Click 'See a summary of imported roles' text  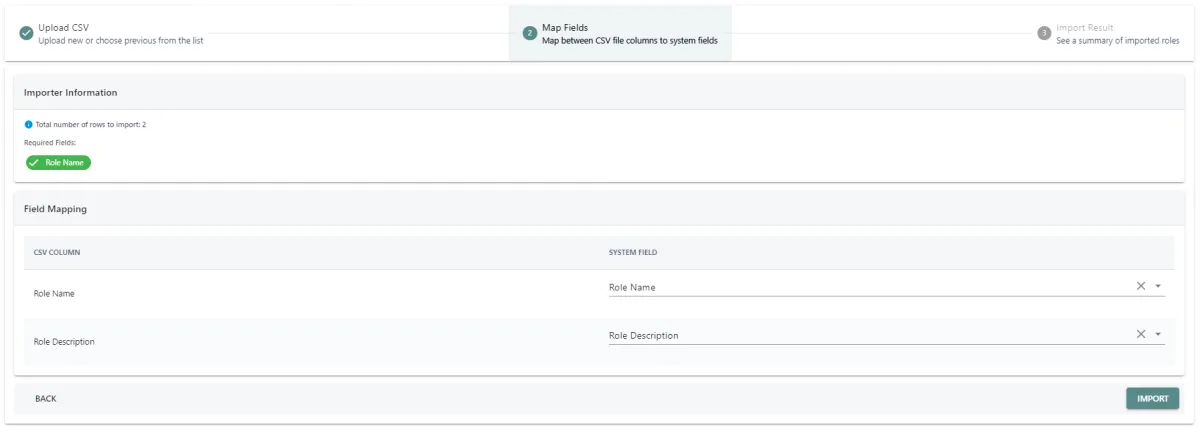[x=1118, y=41]
